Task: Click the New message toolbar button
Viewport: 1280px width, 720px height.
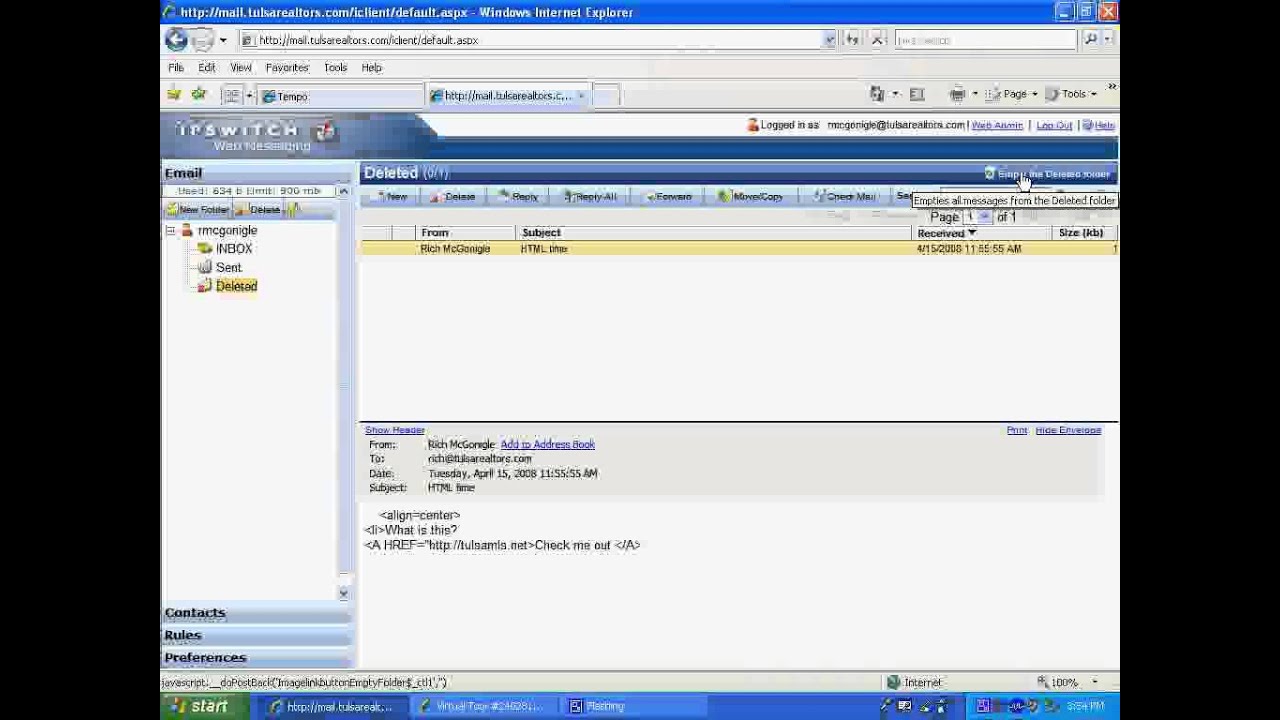Action: coord(393,196)
